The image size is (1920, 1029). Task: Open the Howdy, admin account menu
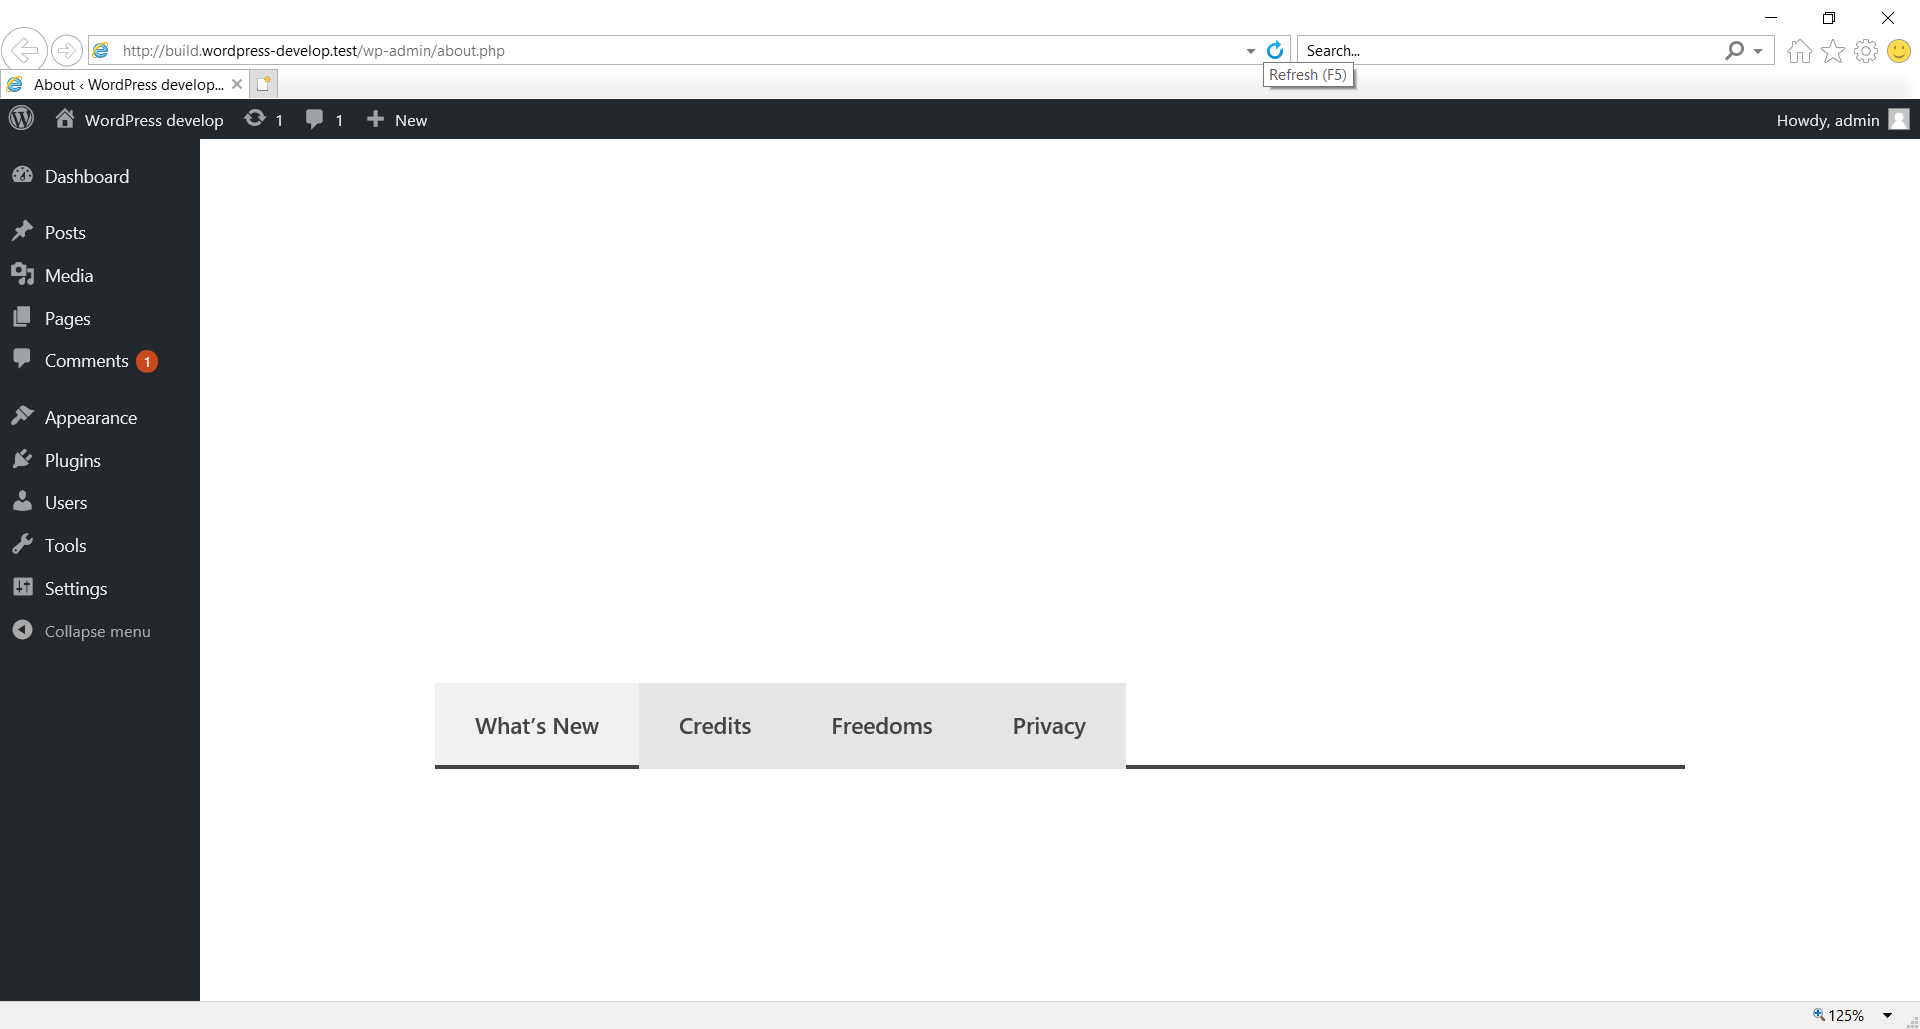point(1842,120)
